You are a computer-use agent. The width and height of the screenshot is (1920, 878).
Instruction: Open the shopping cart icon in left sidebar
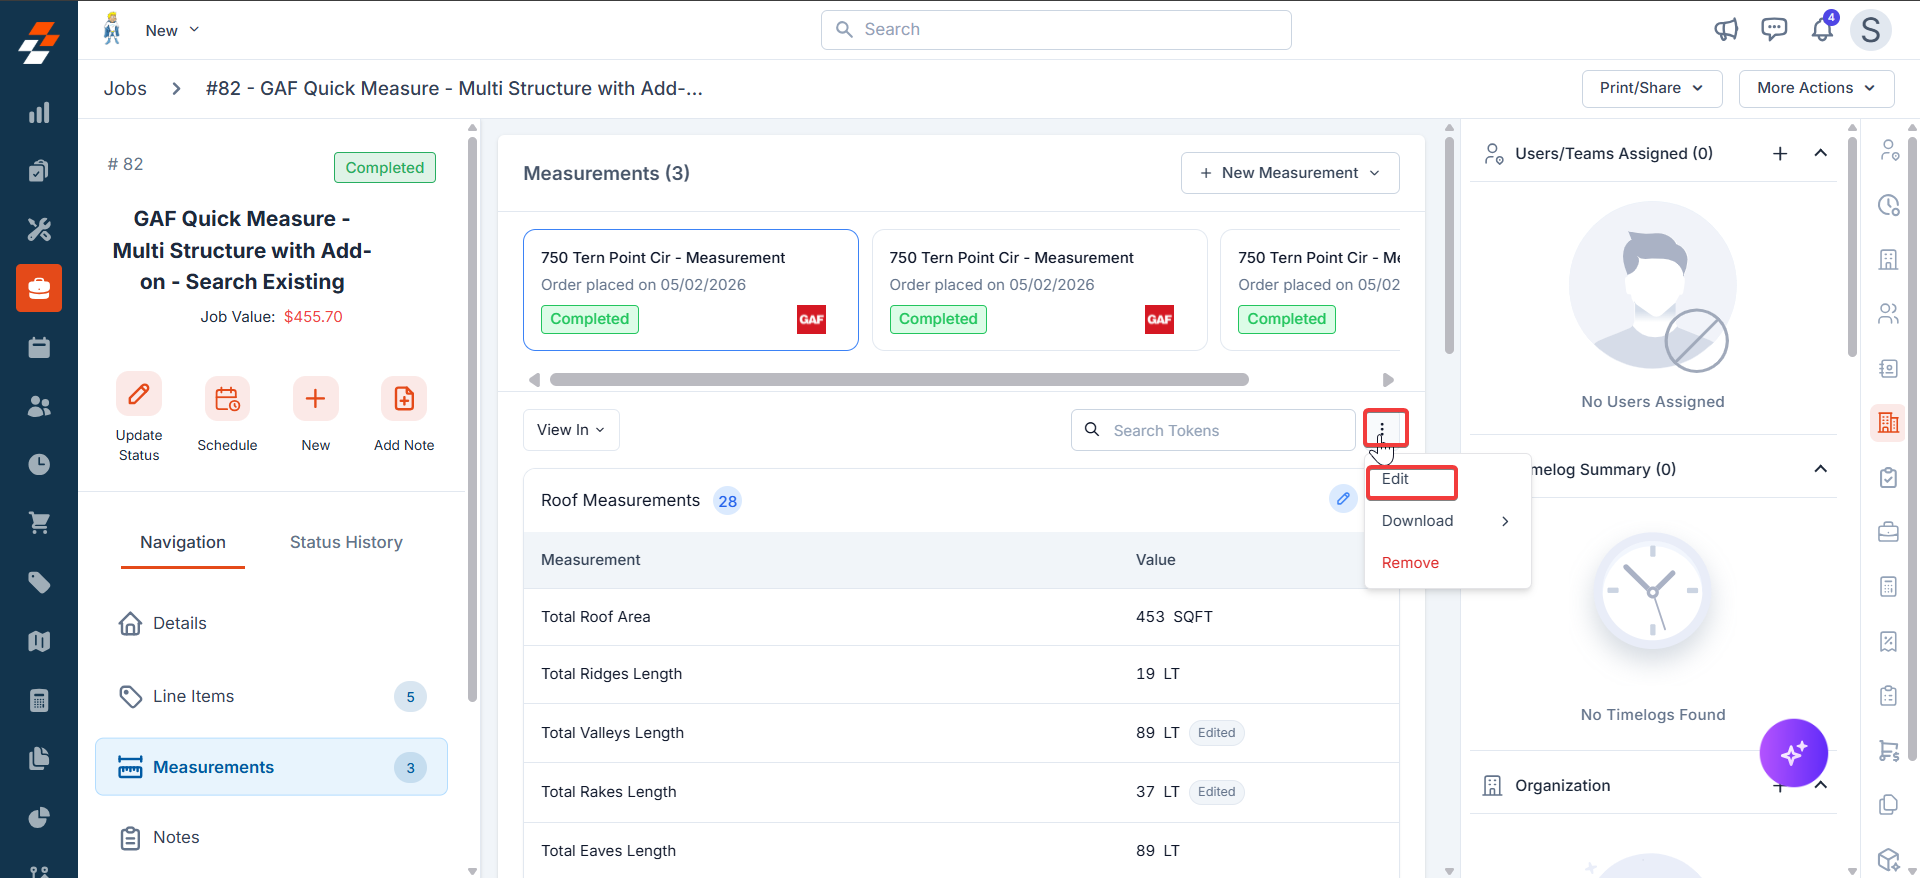tap(39, 523)
